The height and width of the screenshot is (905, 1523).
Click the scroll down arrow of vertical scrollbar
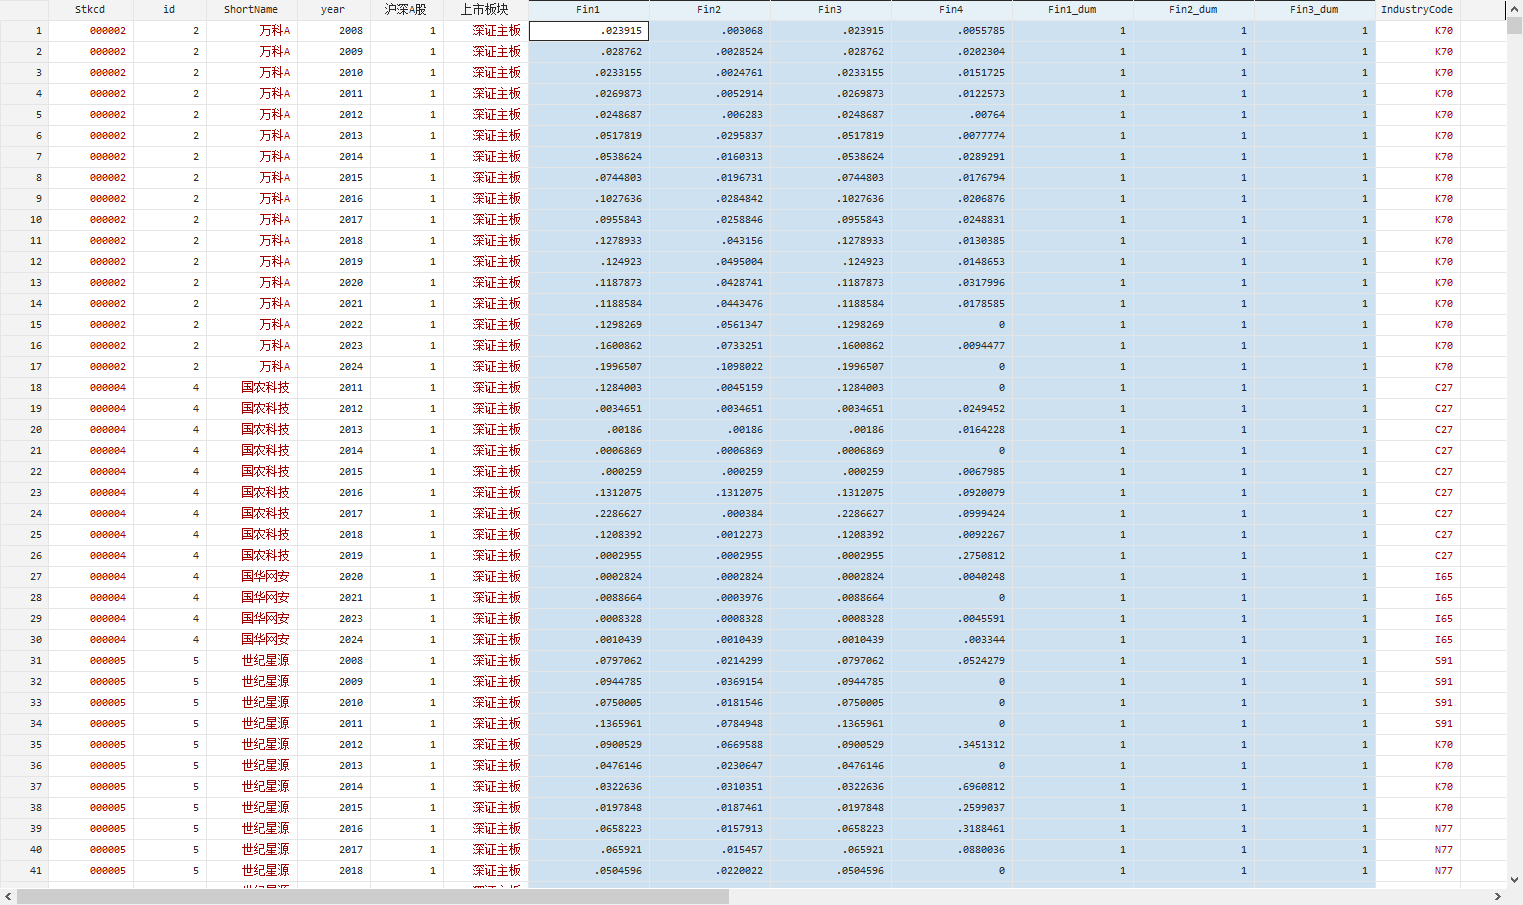(1514, 880)
